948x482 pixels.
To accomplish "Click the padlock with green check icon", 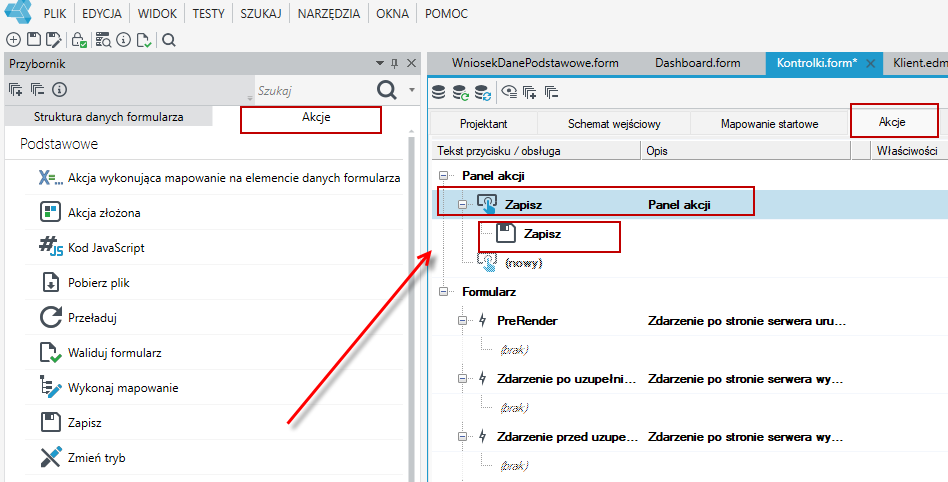I will click(x=79, y=41).
